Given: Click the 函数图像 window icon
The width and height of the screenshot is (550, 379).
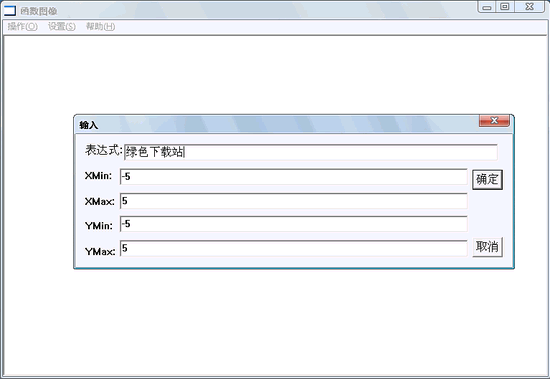Looking at the screenshot, I should click(10, 11).
